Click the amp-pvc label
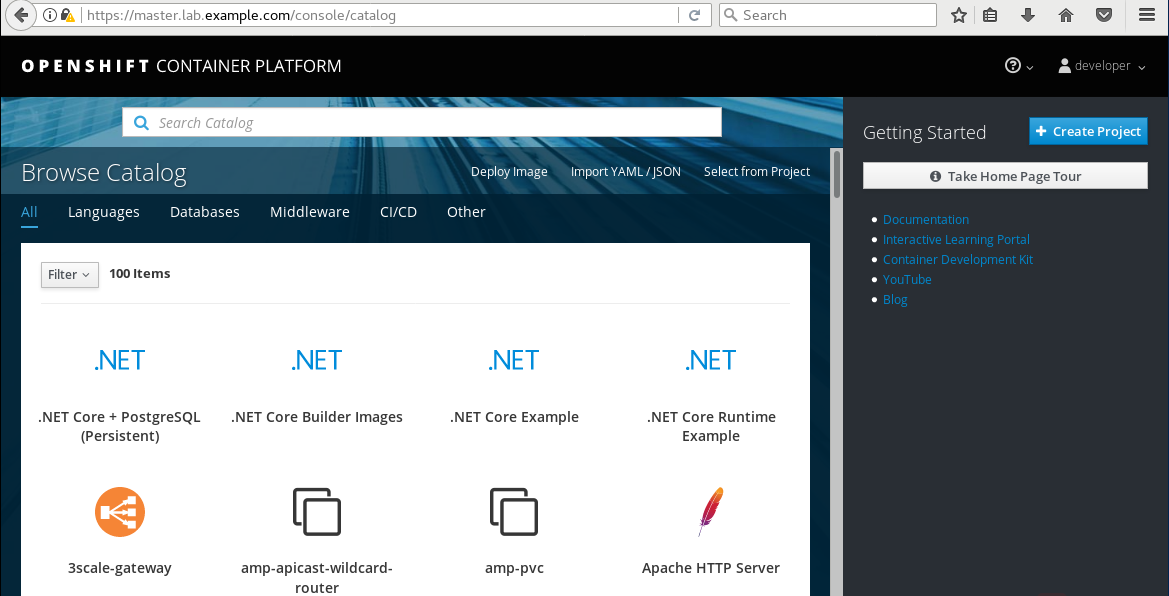Screen dimensions: 1169x596 pyautogui.click(x=514, y=568)
